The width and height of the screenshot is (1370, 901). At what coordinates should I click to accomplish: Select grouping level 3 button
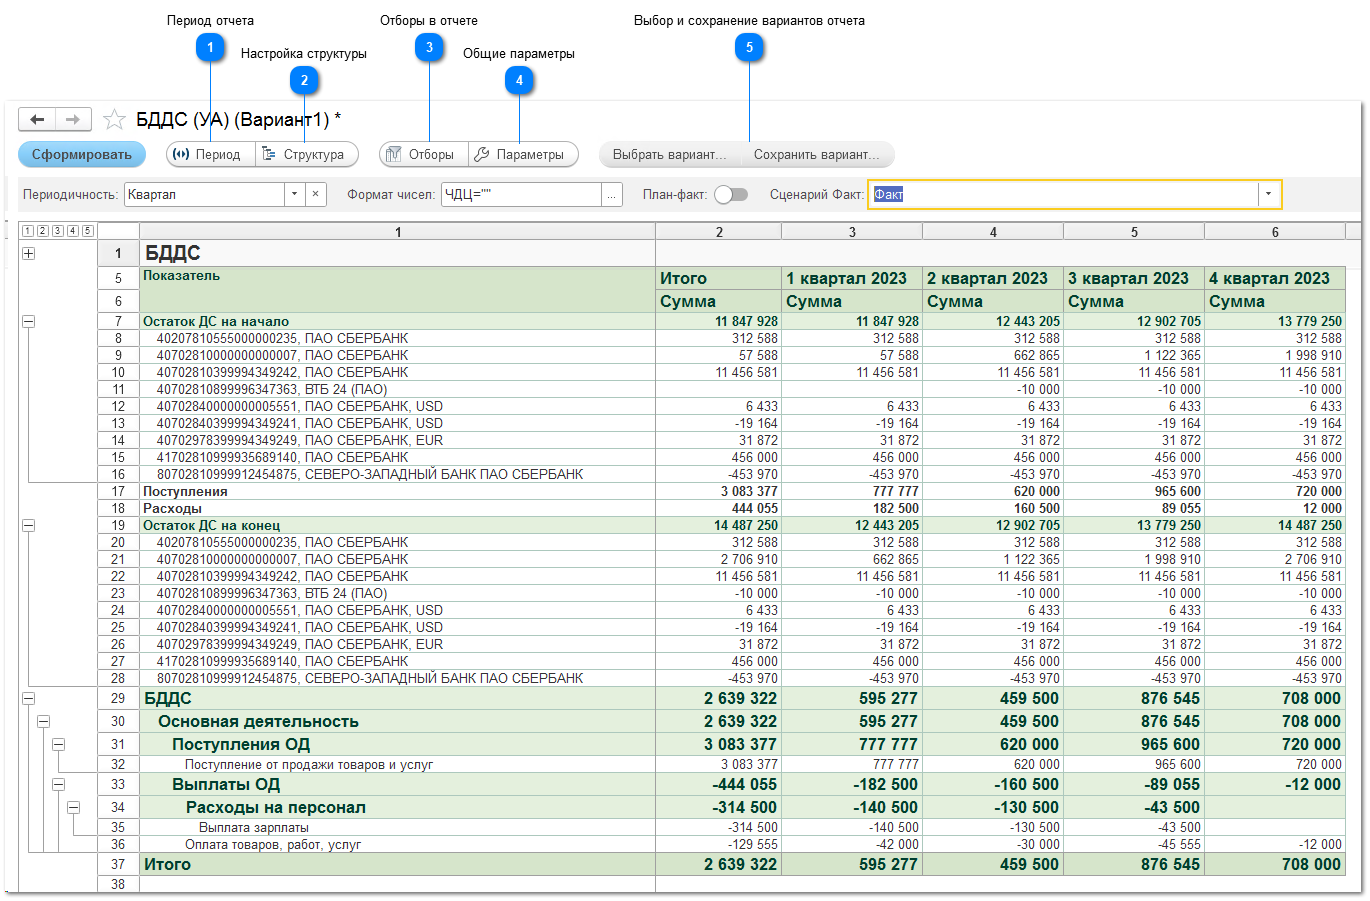(57, 231)
